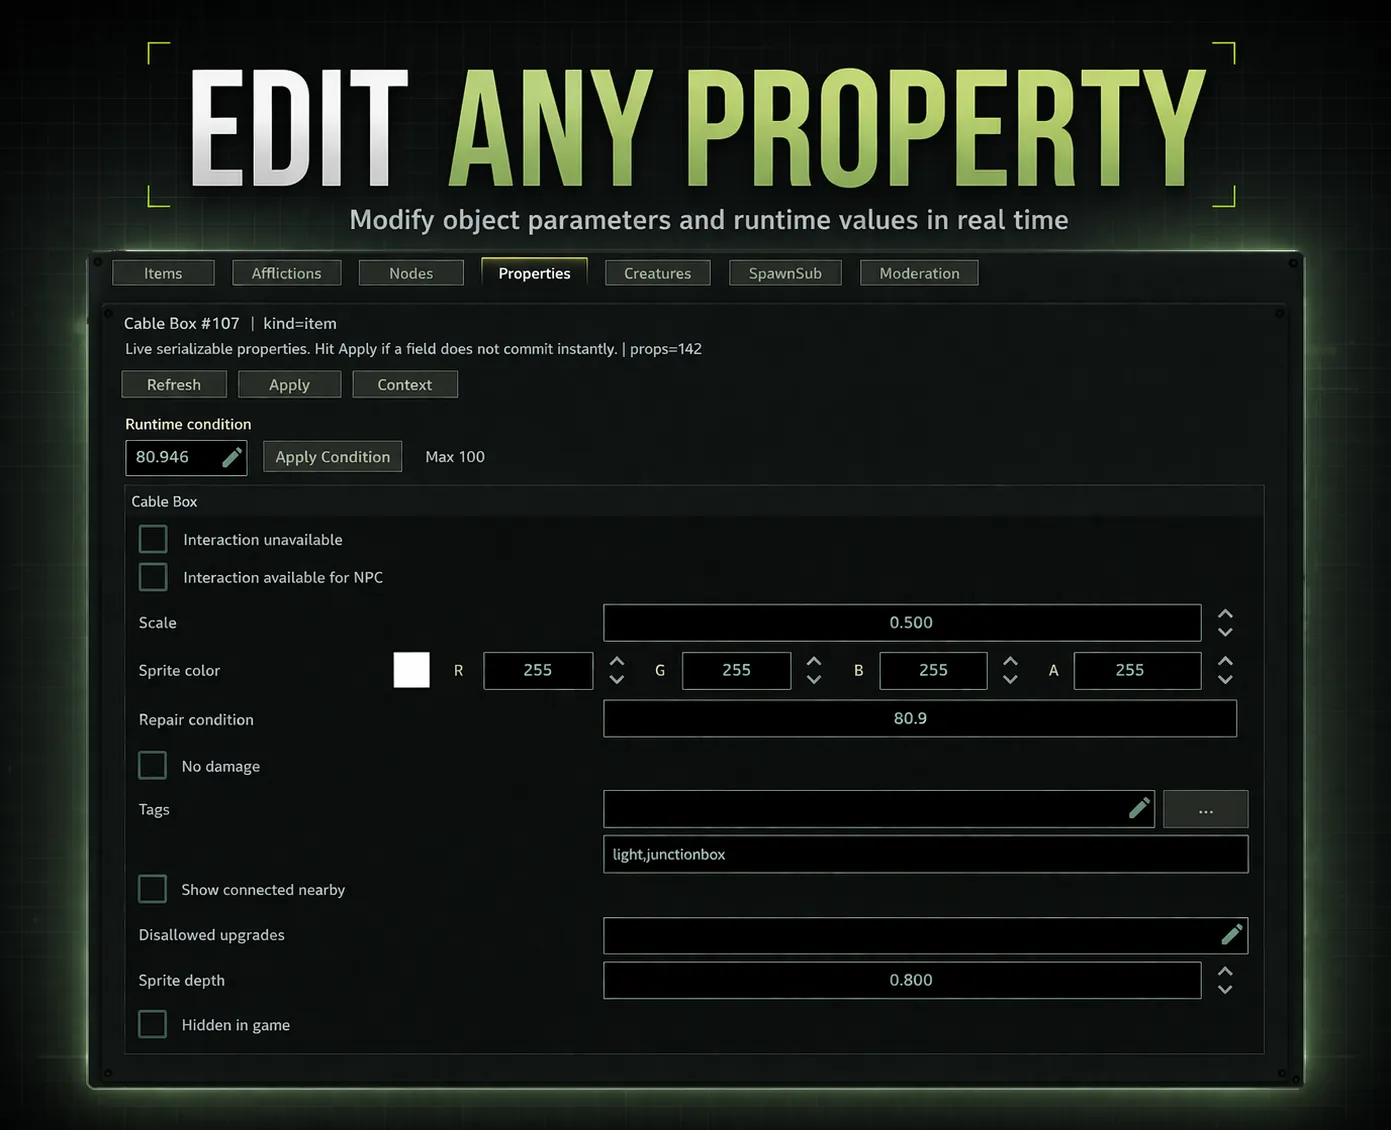This screenshot has height=1130, width=1391.
Task: Click the Repair condition value field
Action: pos(919,719)
